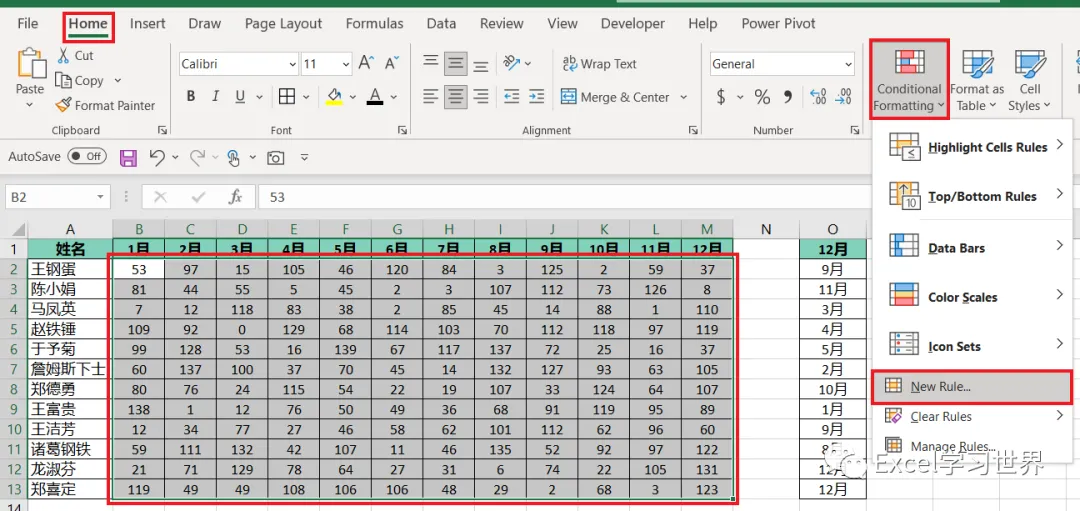The height and width of the screenshot is (511, 1080).
Task: Click the Middle Align icon
Action: point(455,63)
